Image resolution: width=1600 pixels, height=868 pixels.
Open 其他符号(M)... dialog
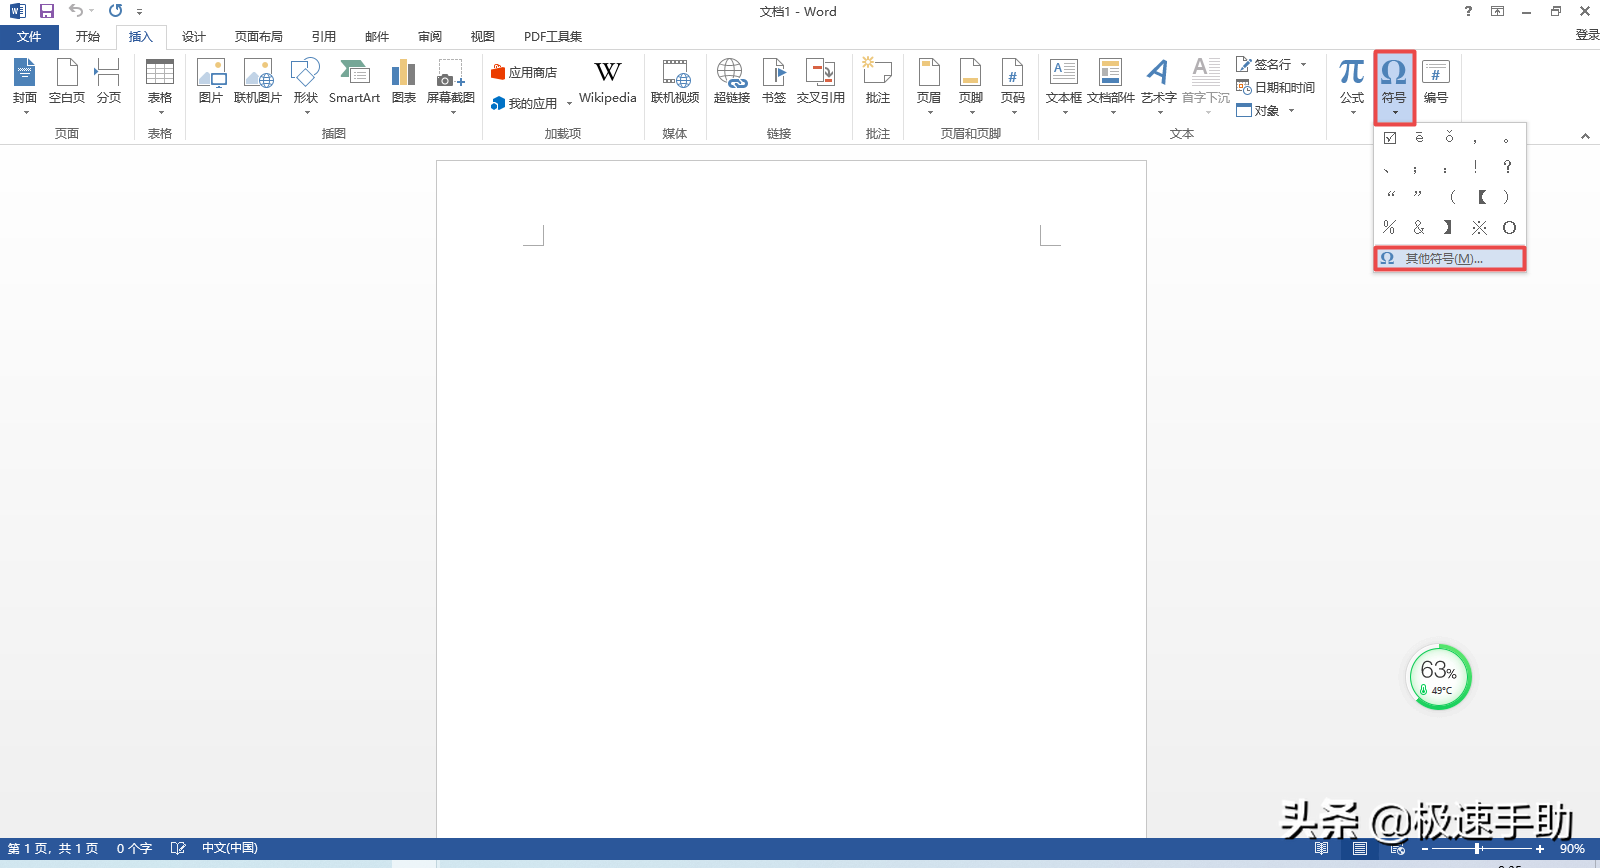tap(1449, 259)
